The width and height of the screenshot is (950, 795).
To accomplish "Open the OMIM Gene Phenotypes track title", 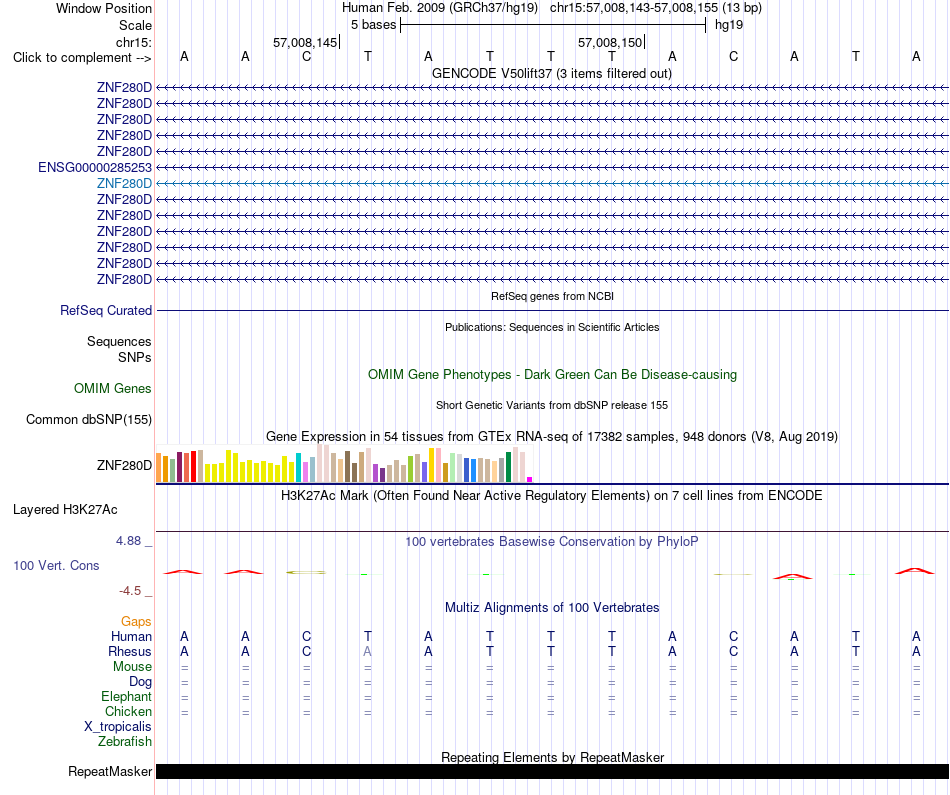I will point(552,374).
